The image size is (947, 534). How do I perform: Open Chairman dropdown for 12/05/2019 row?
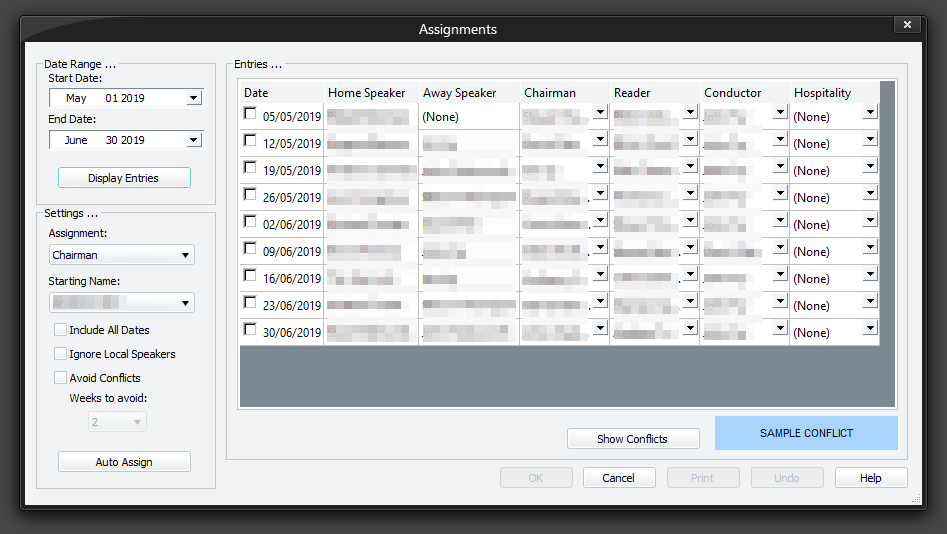[x=600, y=140]
